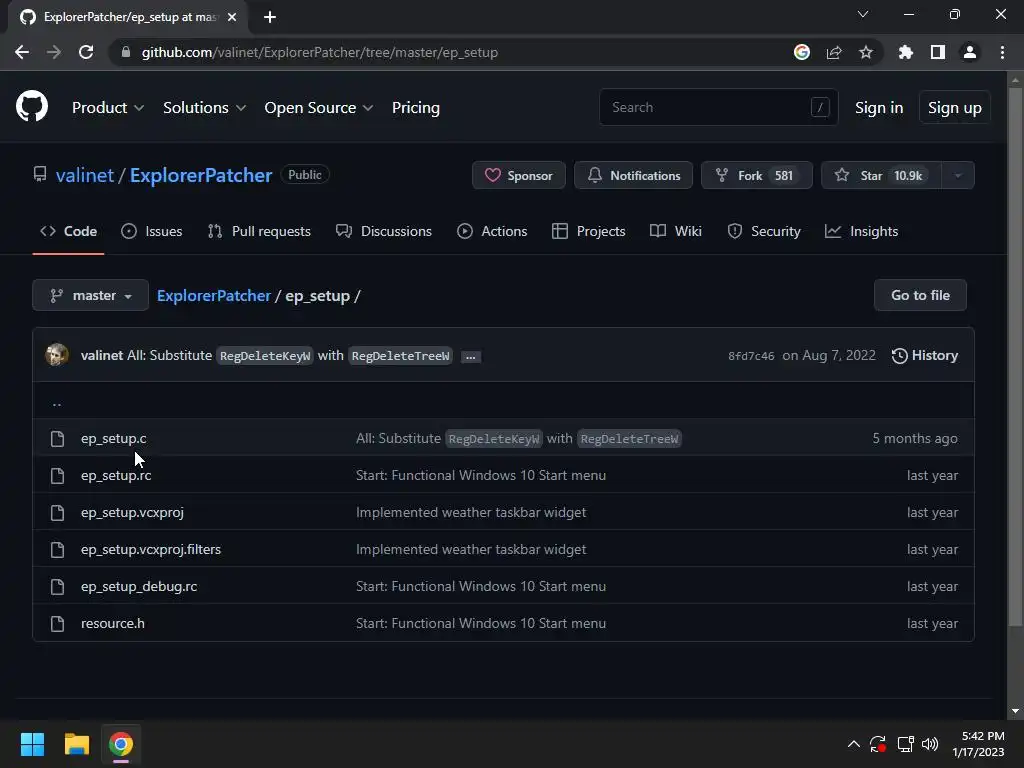The height and width of the screenshot is (768, 1024).
Task: Open the ep_setup.vcxproj file
Action: point(132,513)
